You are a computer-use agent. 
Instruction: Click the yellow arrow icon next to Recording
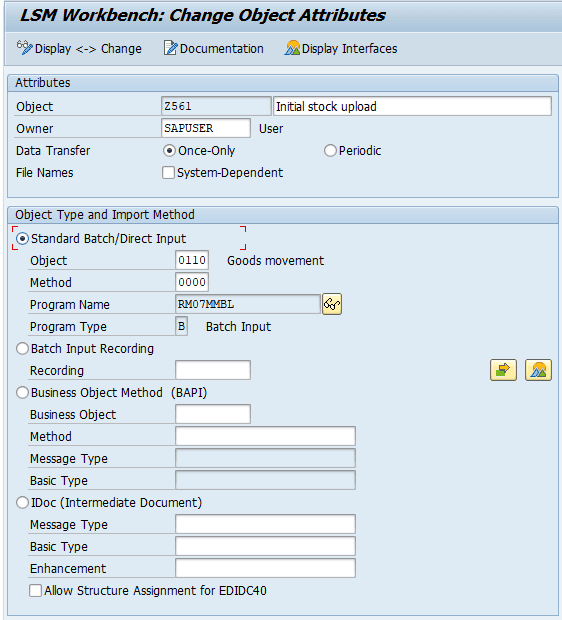503,370
